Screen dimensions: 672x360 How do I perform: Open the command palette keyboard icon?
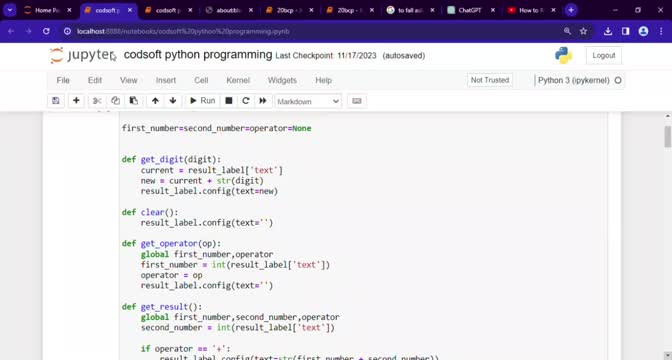(x=357, y=101)
